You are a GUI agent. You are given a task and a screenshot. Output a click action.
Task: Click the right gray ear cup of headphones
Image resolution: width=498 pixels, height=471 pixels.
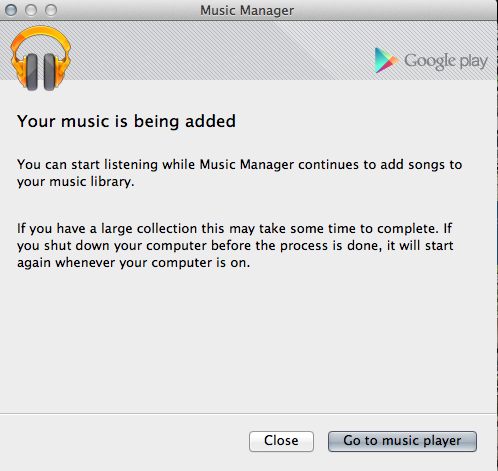click(50, 71)
